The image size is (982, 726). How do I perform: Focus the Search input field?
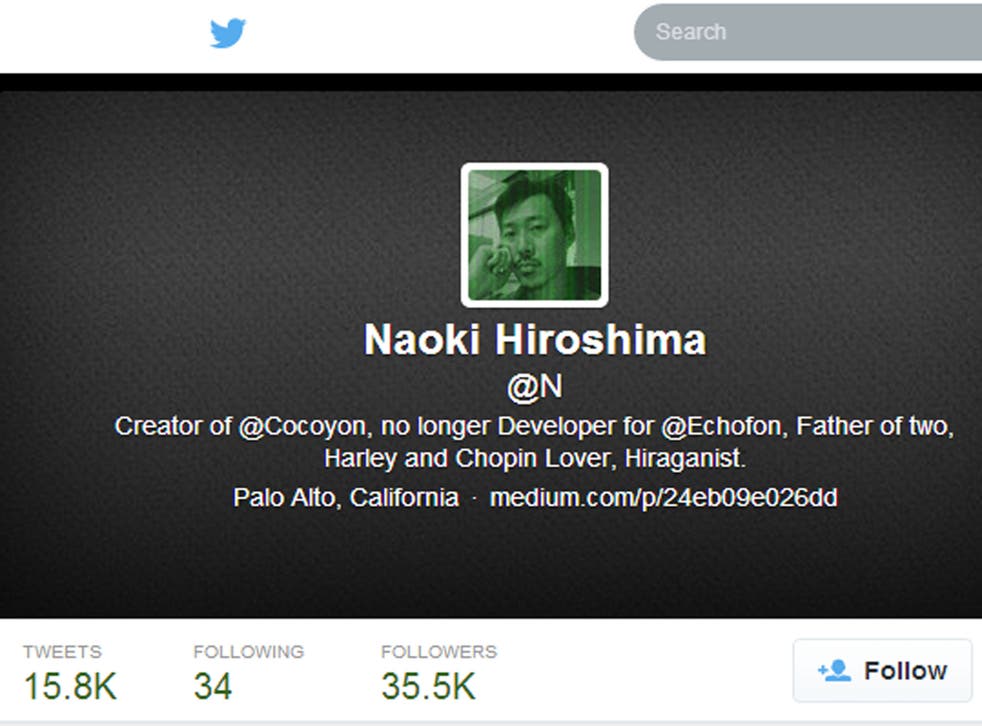tap(808, 32)
